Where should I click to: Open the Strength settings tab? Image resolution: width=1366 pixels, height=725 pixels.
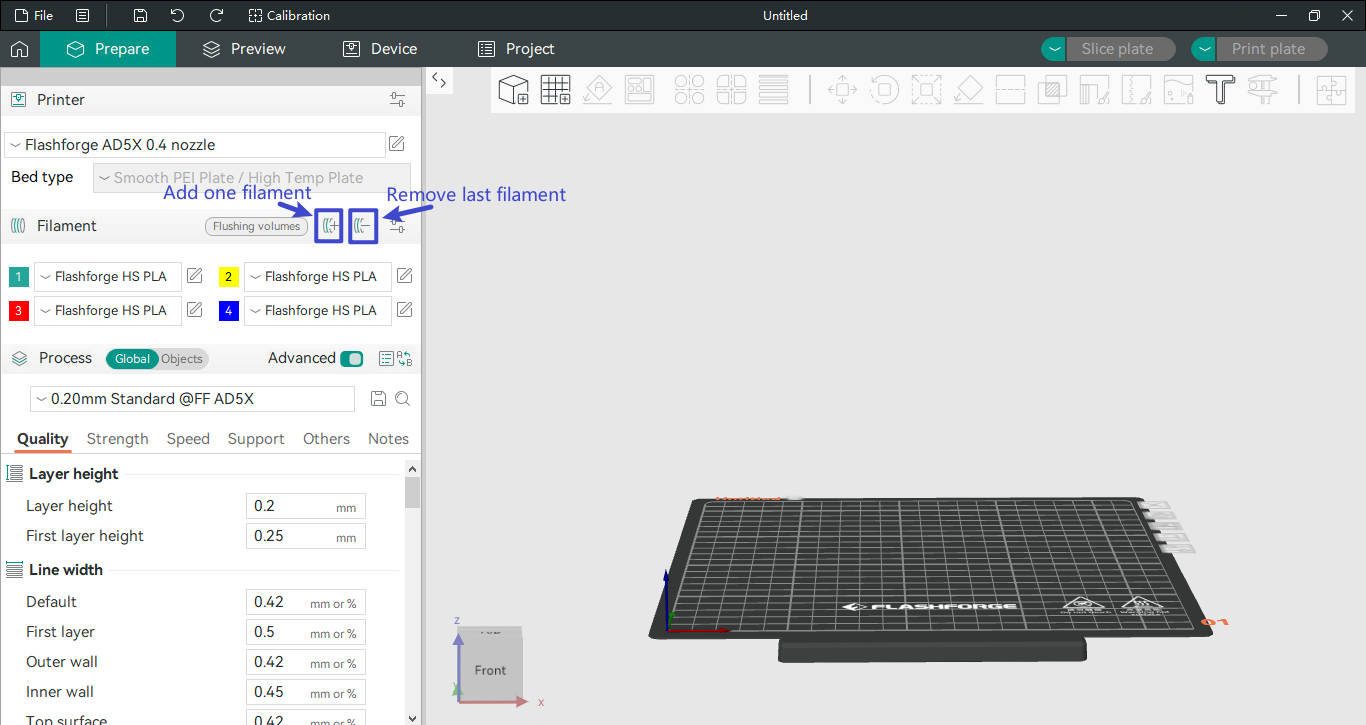tap(117, 439)
